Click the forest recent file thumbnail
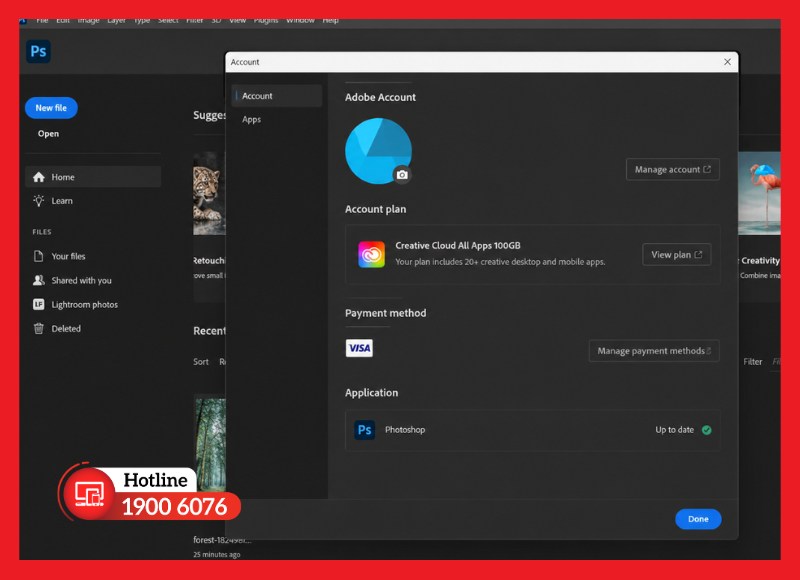Viewport: 800px width, 580px height. tap(209, 444)
